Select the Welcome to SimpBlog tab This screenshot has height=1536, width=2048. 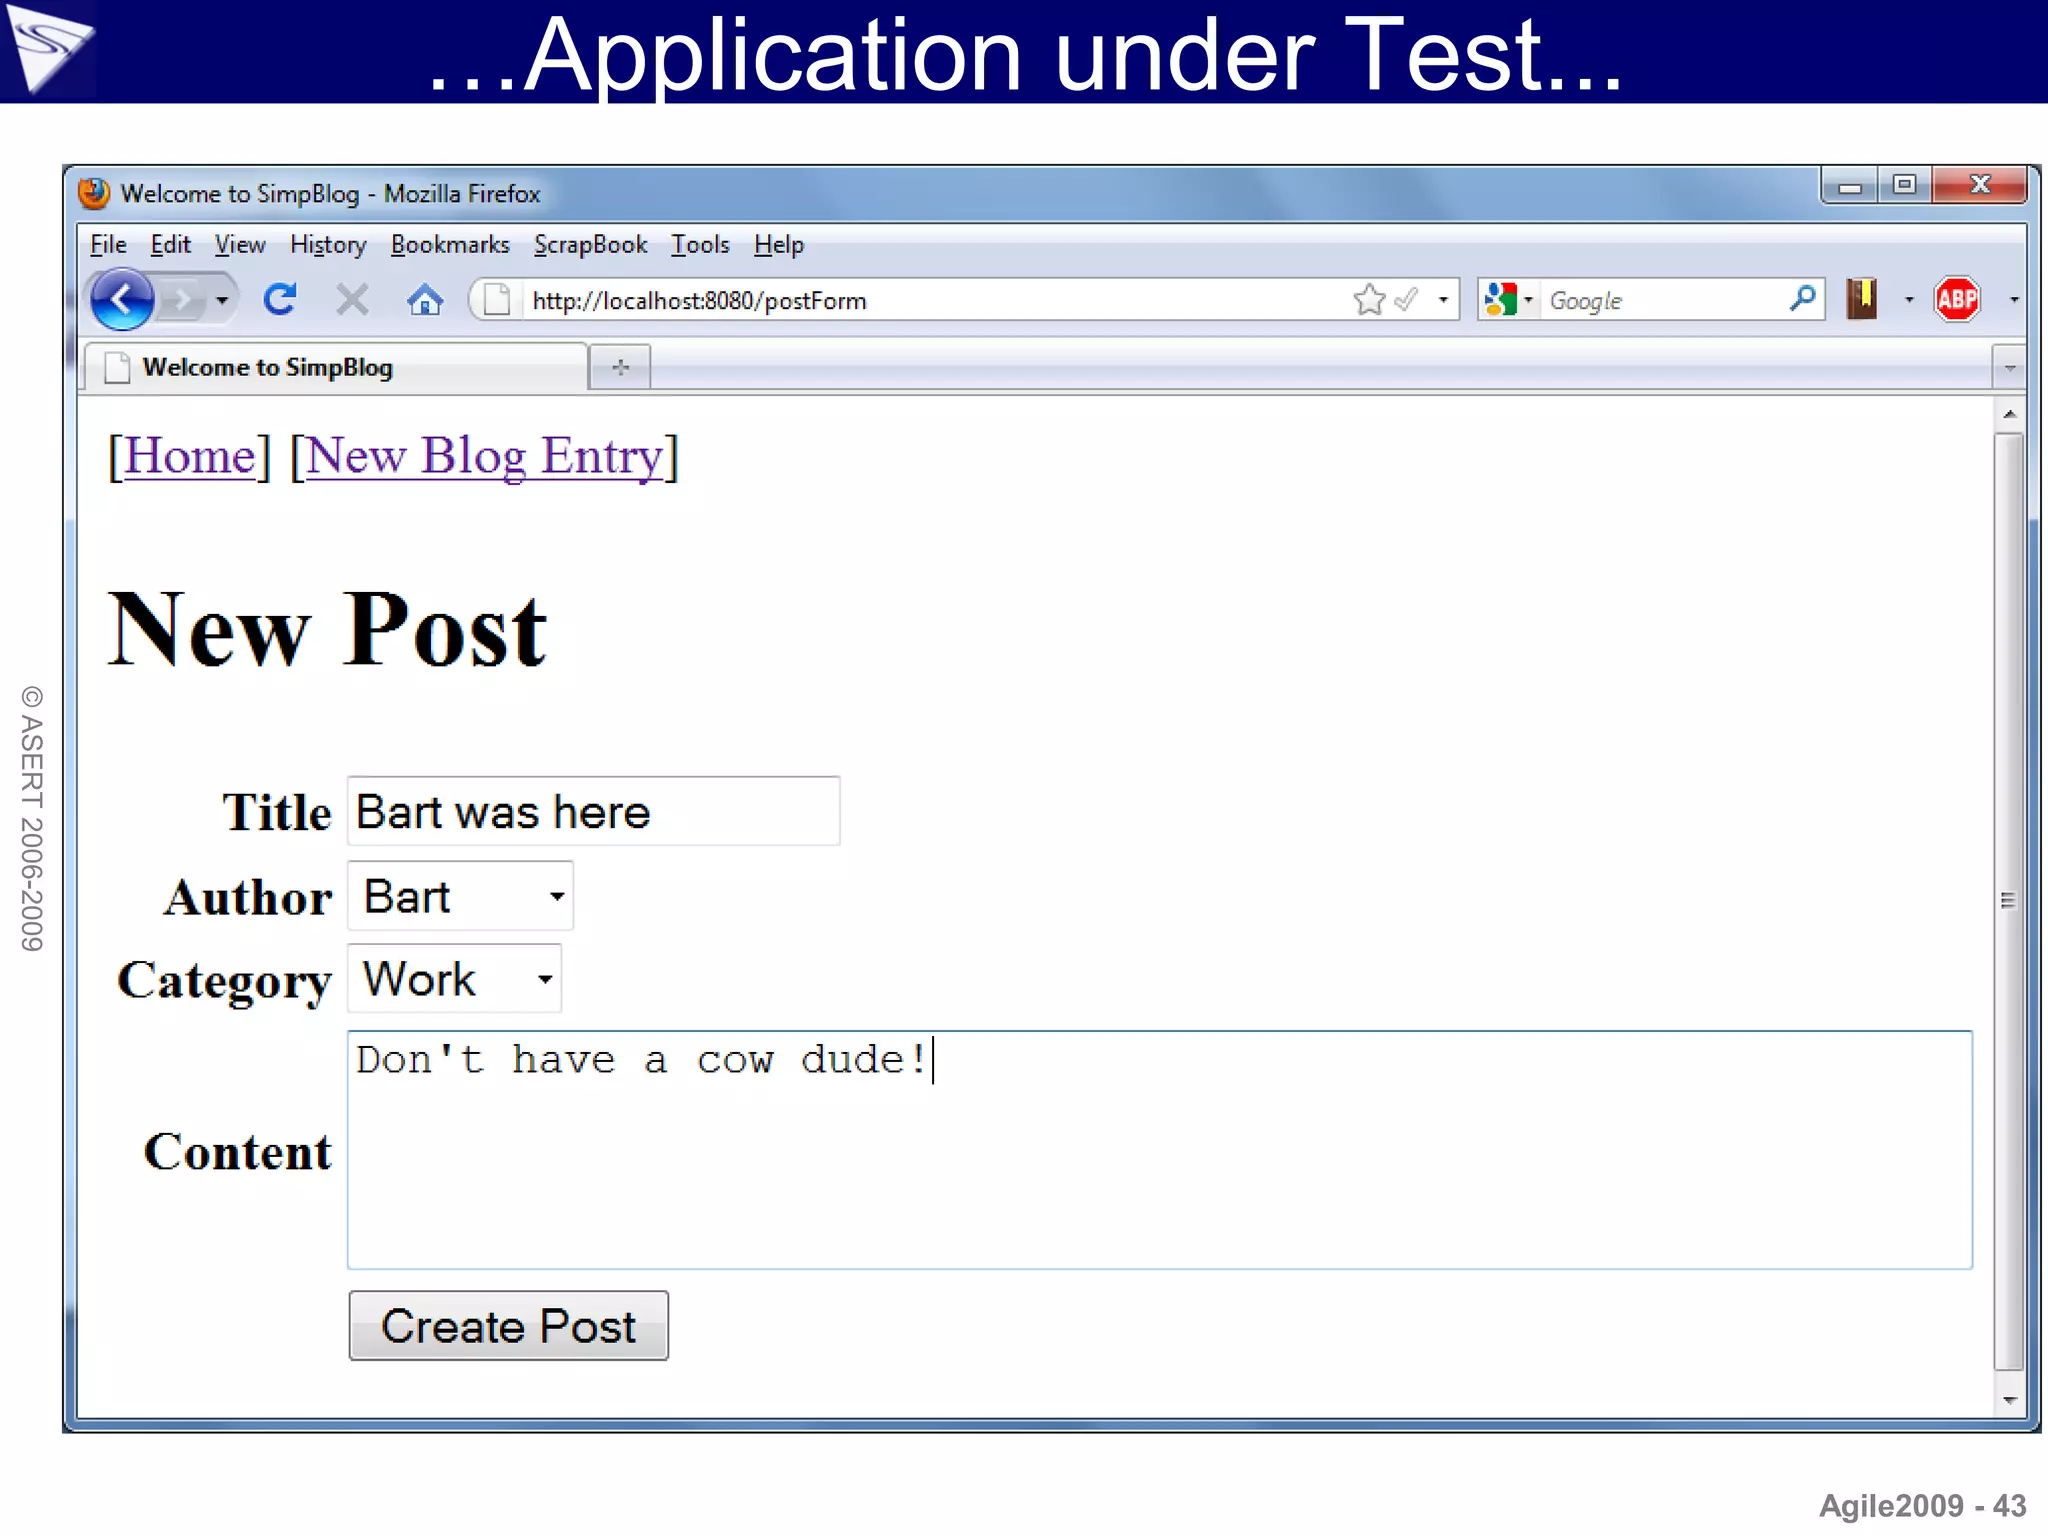pos(335,367)
